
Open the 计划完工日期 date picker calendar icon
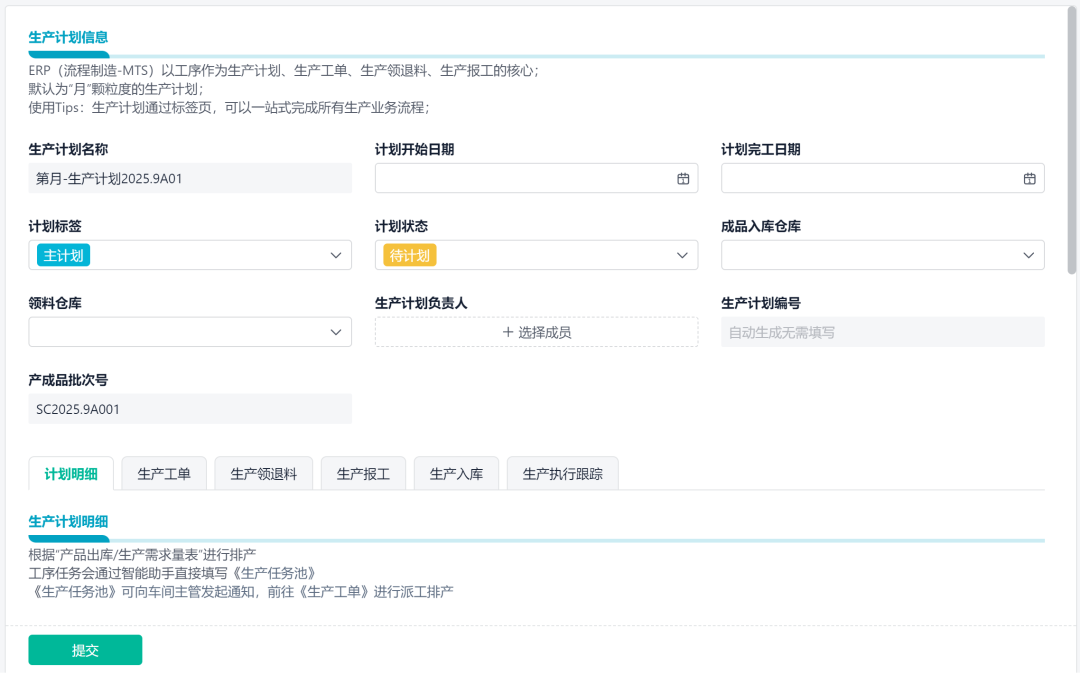pos(1028,178)
